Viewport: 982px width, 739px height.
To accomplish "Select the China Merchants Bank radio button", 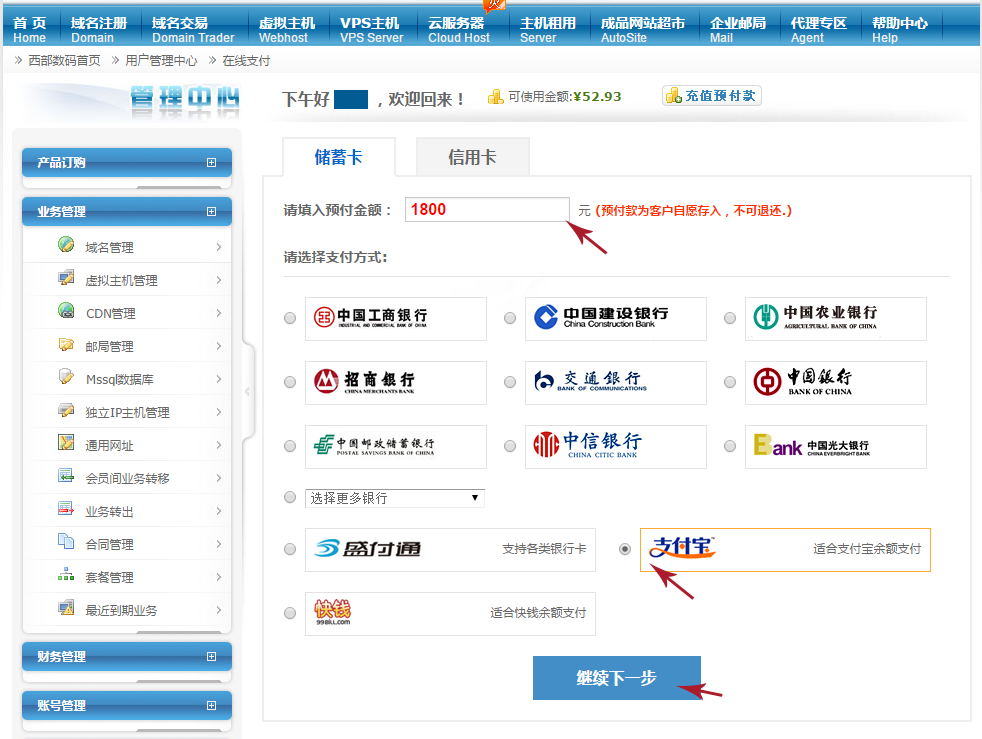I will point(290,383).
